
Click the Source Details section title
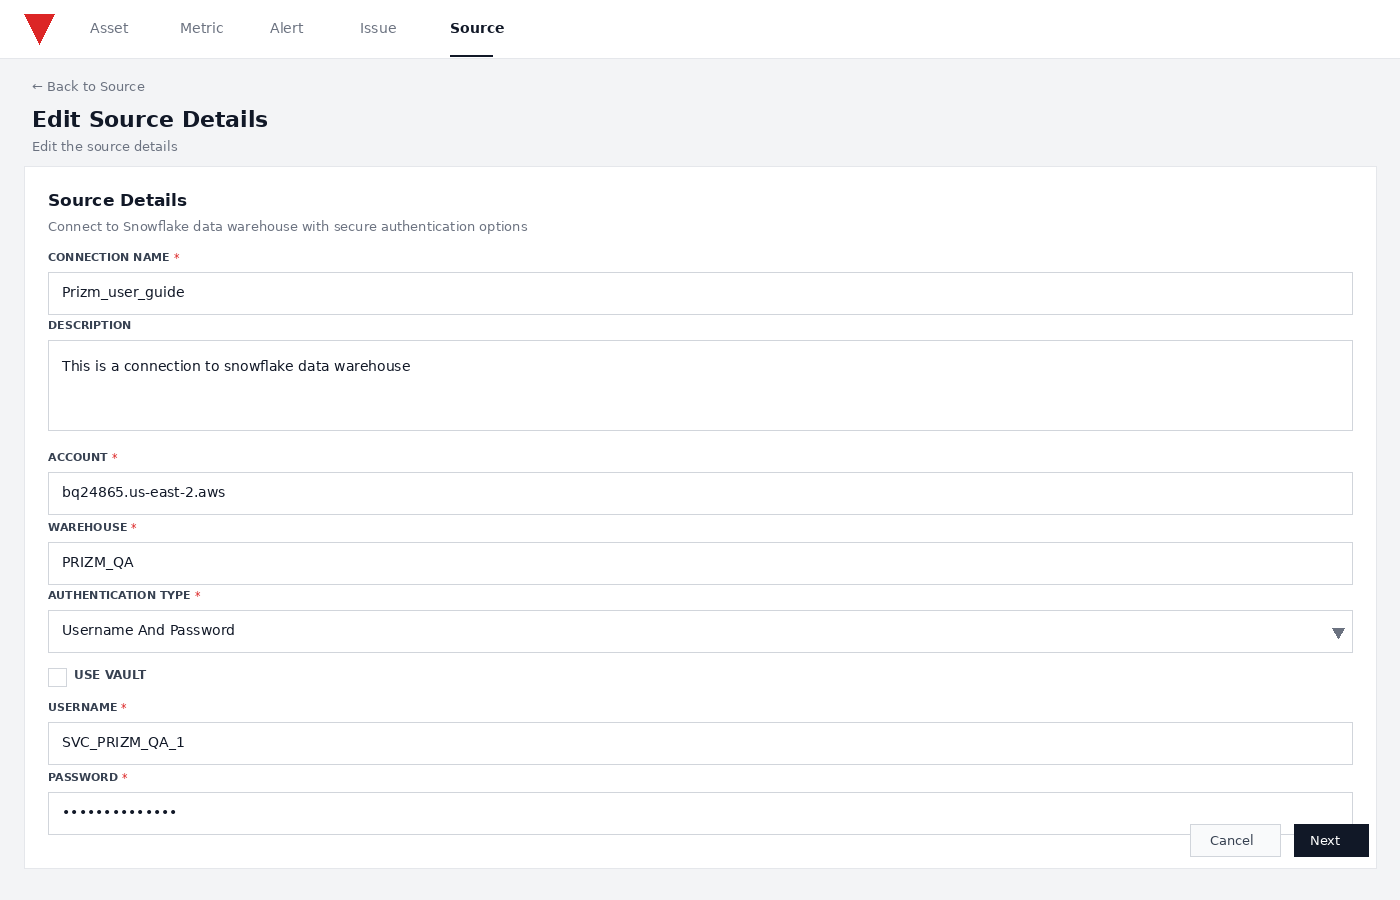[x=117, y=200]
